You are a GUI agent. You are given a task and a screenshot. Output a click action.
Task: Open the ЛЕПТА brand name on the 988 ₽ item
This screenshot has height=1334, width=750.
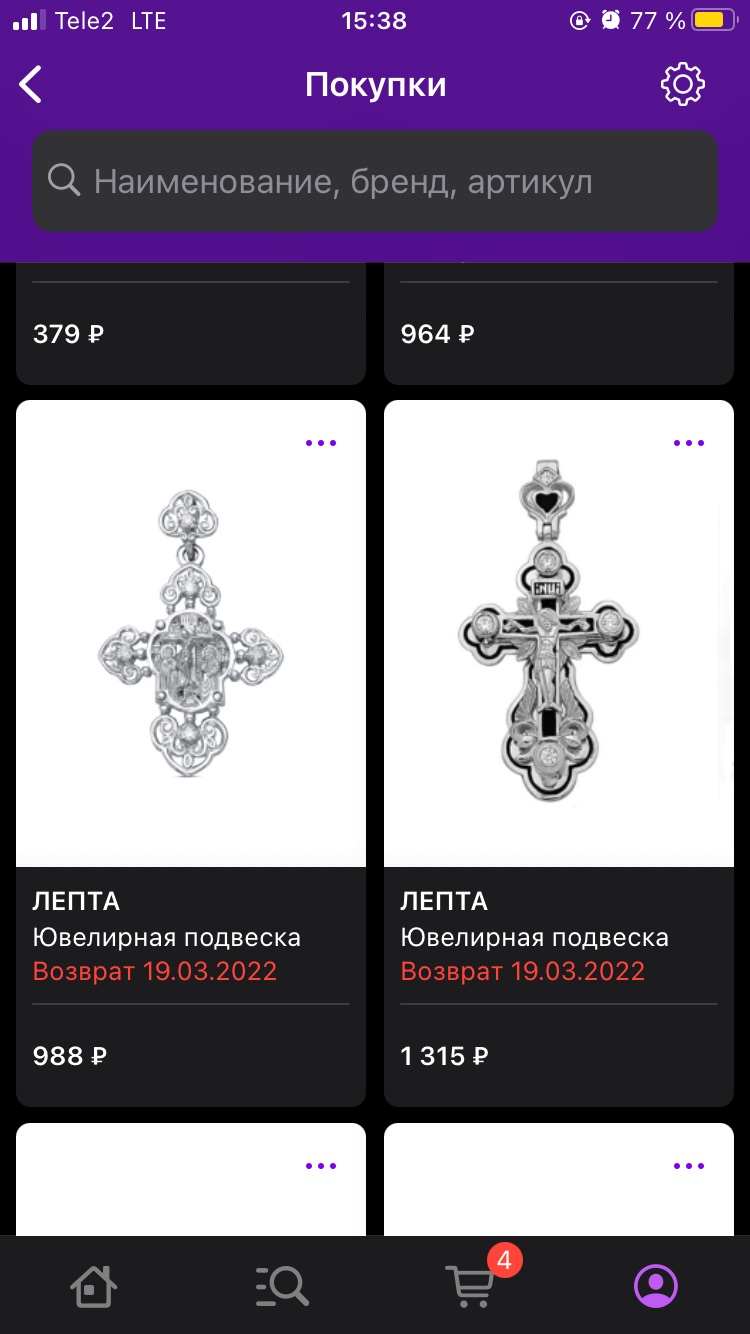(x=76, y=901)
